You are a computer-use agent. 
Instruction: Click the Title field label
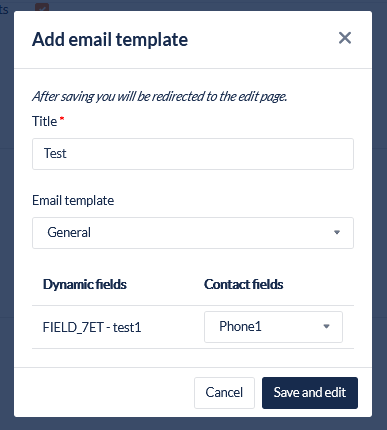(x=44, y=121)
